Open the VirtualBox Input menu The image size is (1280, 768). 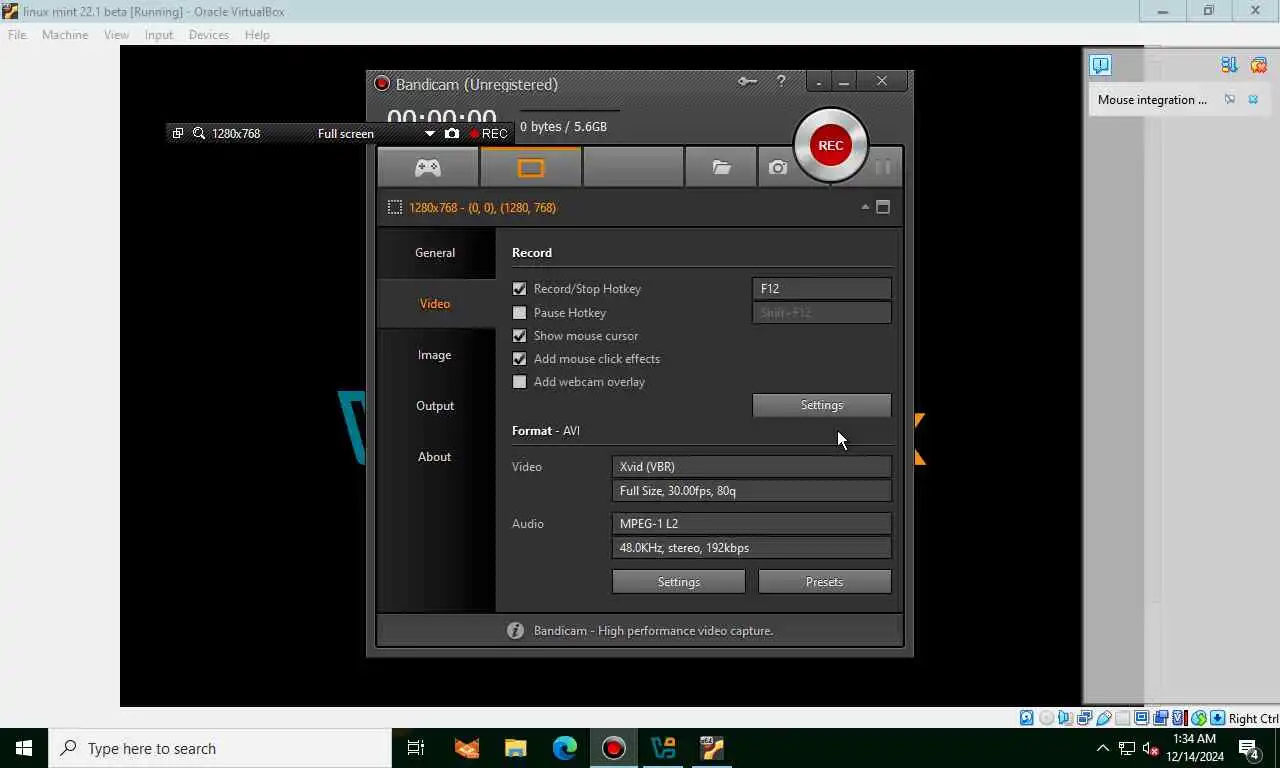pyautogui.click(x=158, y=35)
